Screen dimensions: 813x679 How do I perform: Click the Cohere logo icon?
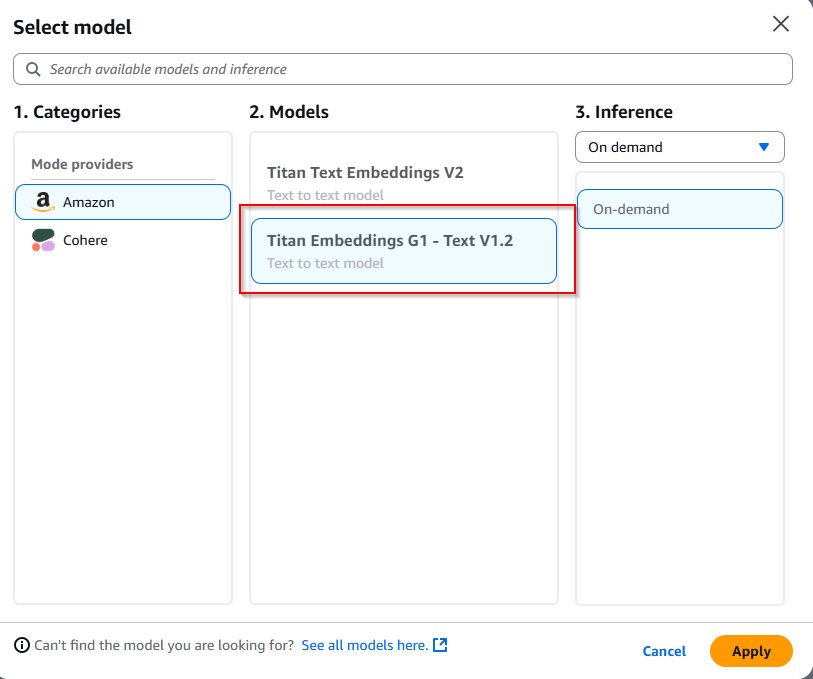(x=43, y=240)
